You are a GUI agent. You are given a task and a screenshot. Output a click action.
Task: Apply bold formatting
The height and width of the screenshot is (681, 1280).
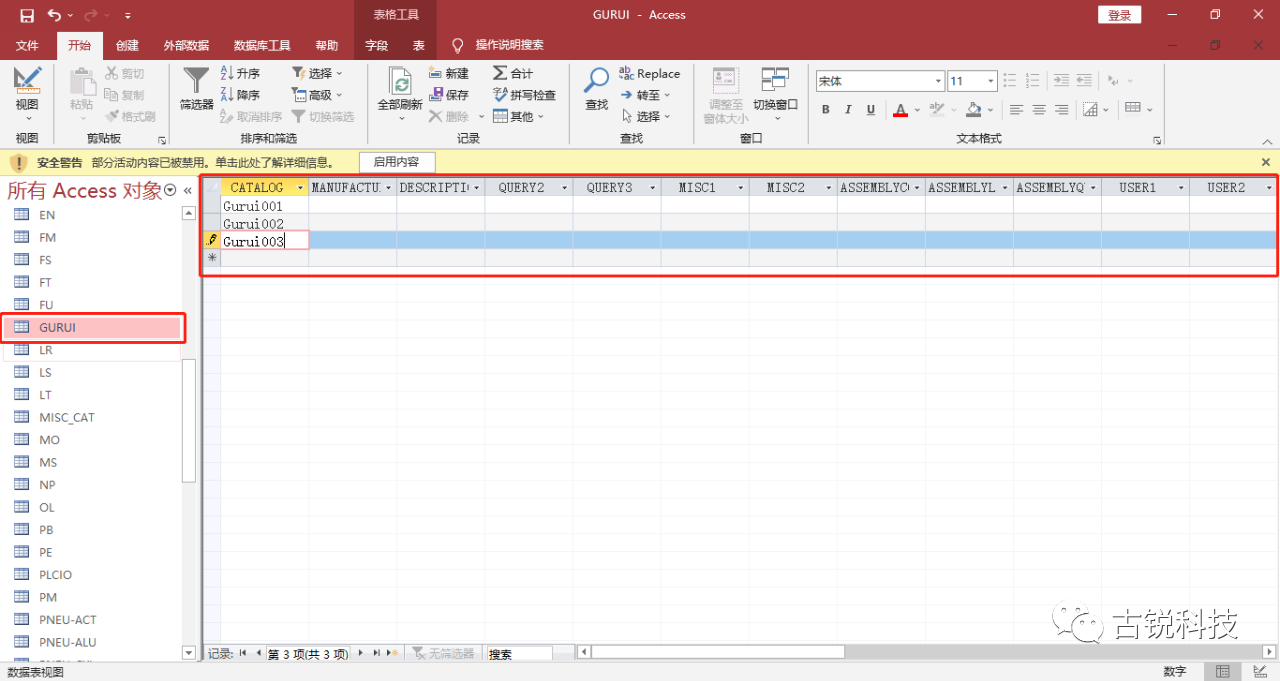click(x=826, y=110)
